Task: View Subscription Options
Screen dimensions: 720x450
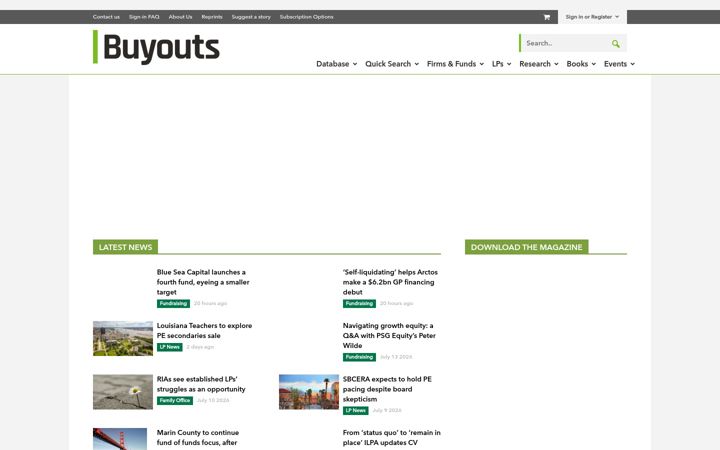Action: pyautogui.click(x=307, y=17)
